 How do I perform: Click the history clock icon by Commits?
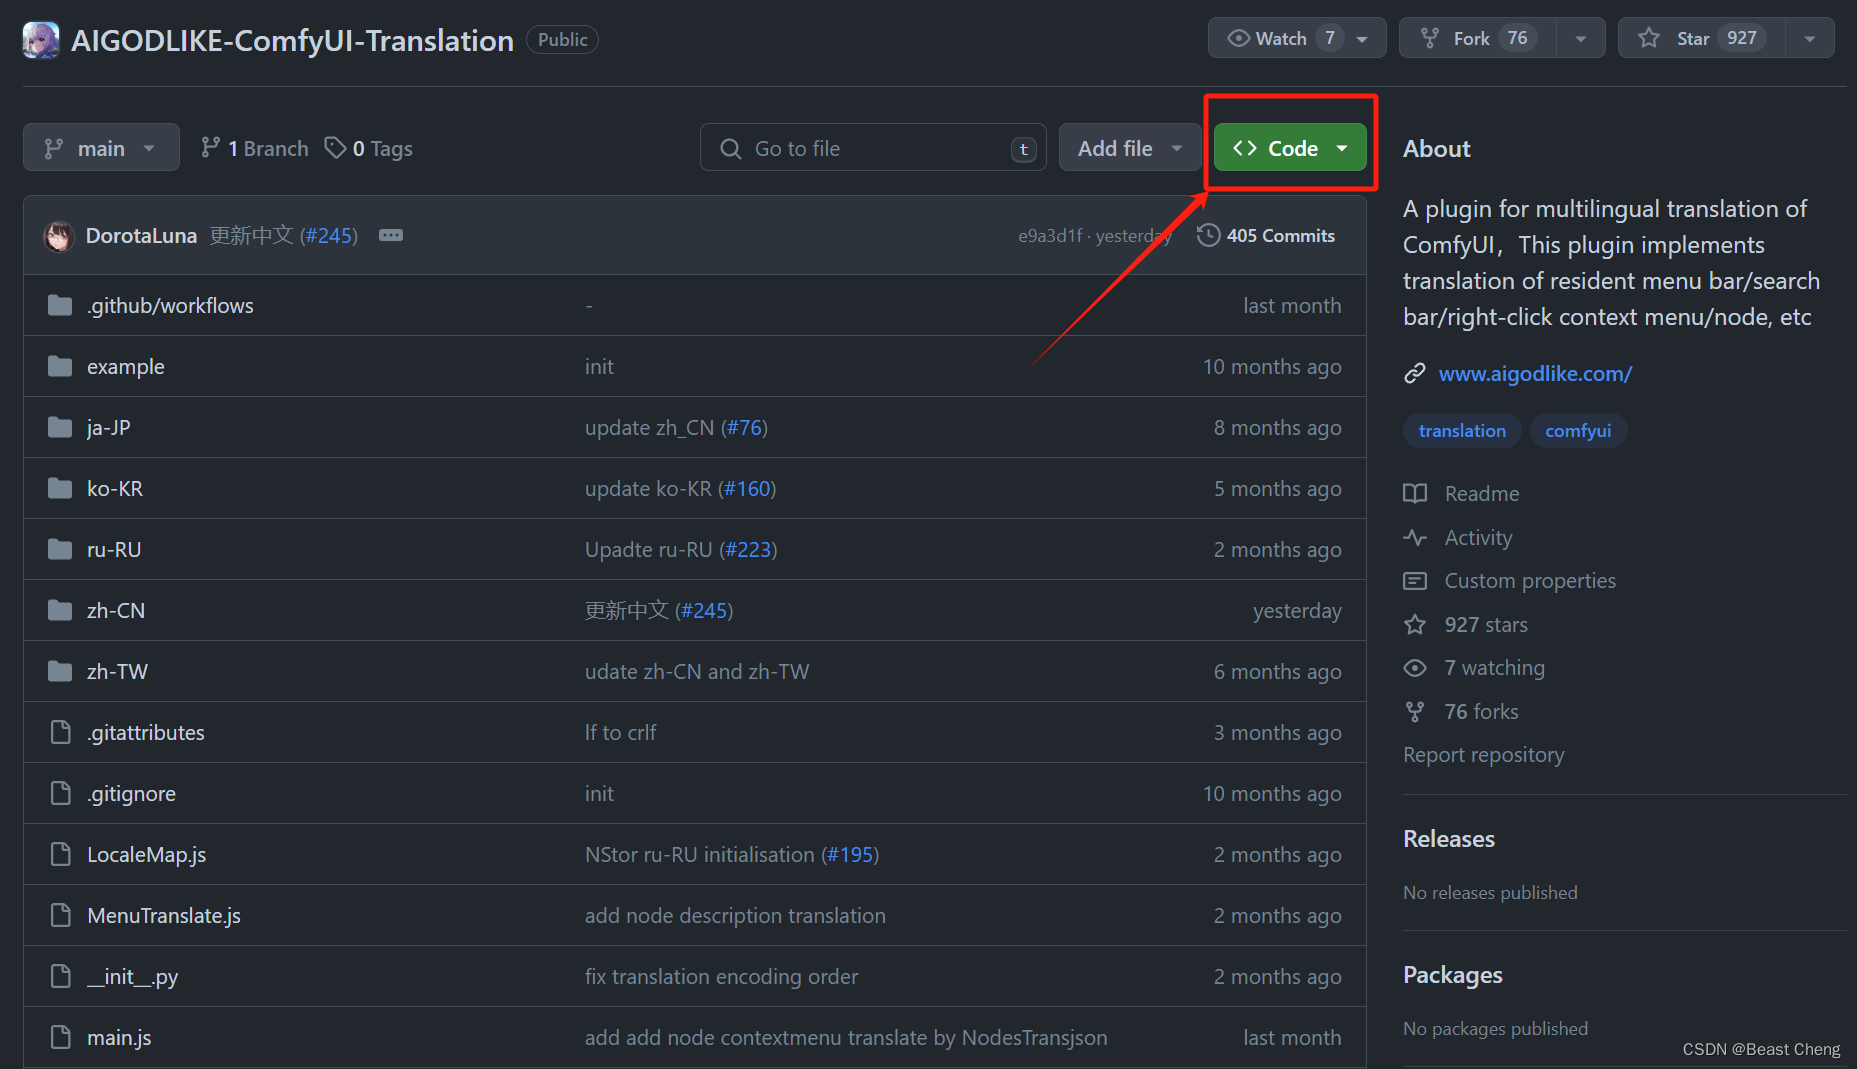[x=1208, y=236]
